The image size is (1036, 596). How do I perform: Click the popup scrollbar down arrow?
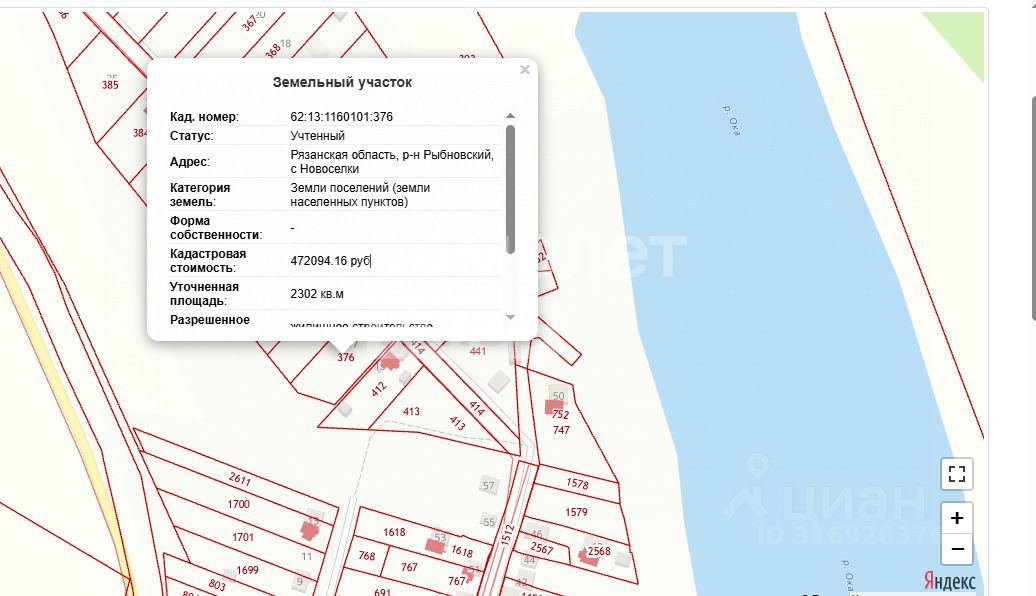510,317
